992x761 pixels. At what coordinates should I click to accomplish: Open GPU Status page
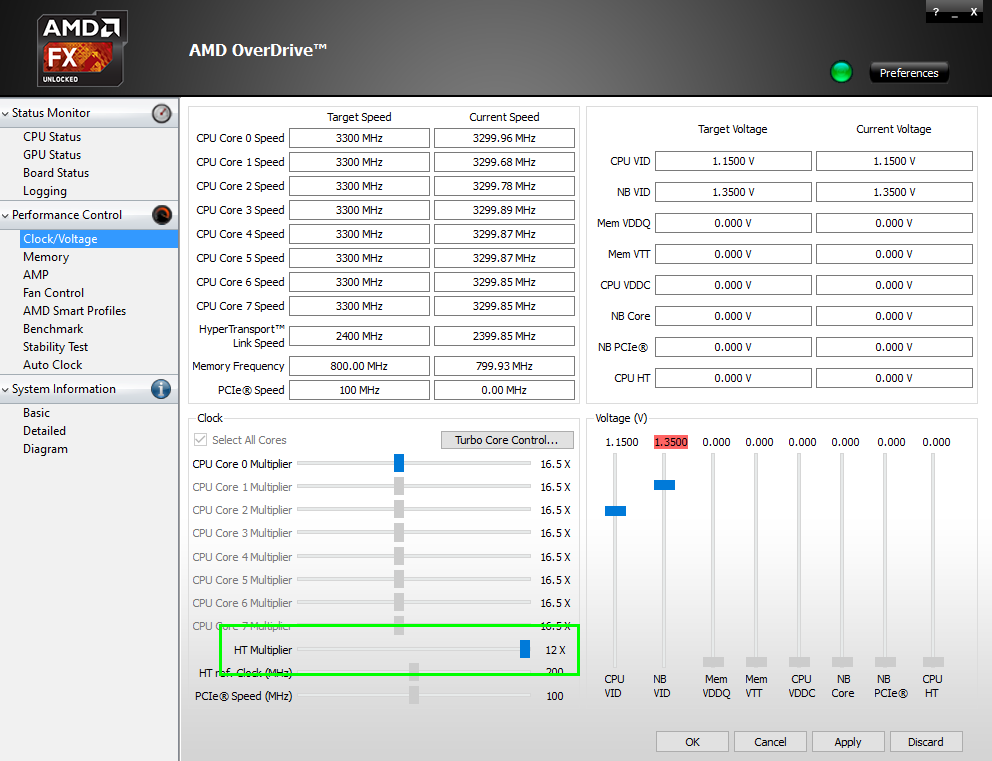(x=52, y=155)
